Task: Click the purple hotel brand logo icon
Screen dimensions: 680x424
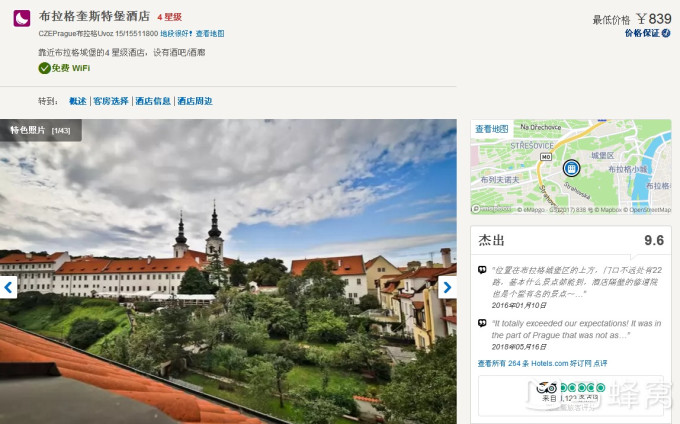Action: (x=21, y=18)
